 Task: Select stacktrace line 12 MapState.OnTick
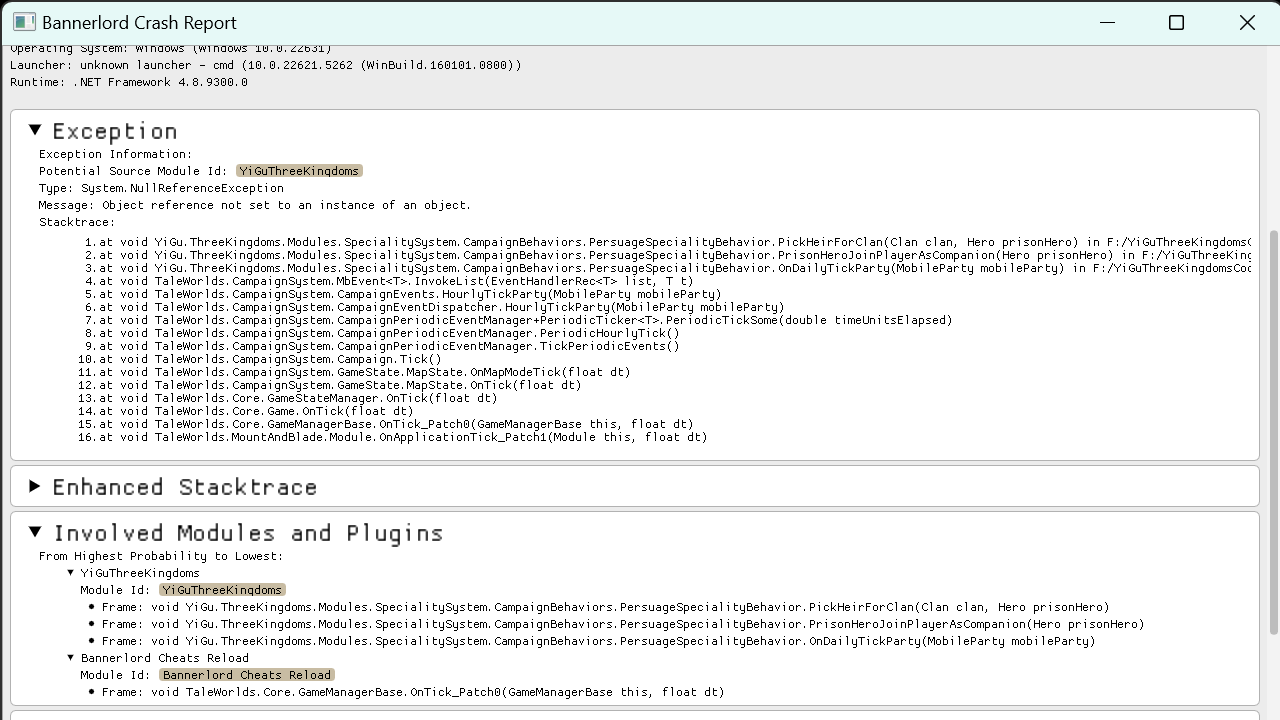(330, 385)
